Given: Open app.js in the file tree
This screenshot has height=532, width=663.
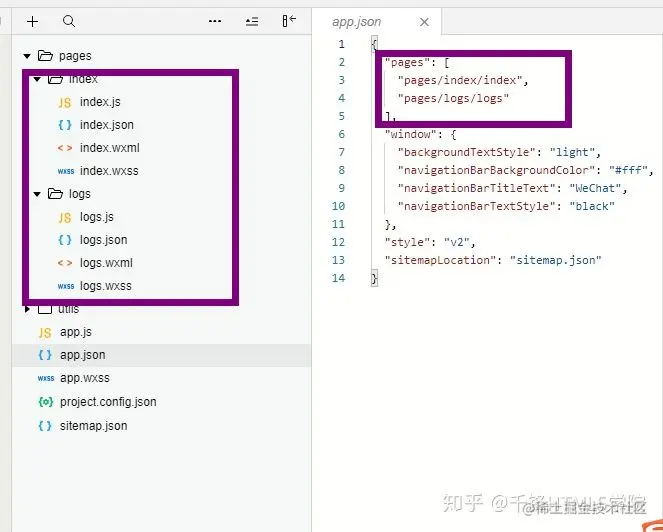Looking at the screenshot, I should coord(76,332).
